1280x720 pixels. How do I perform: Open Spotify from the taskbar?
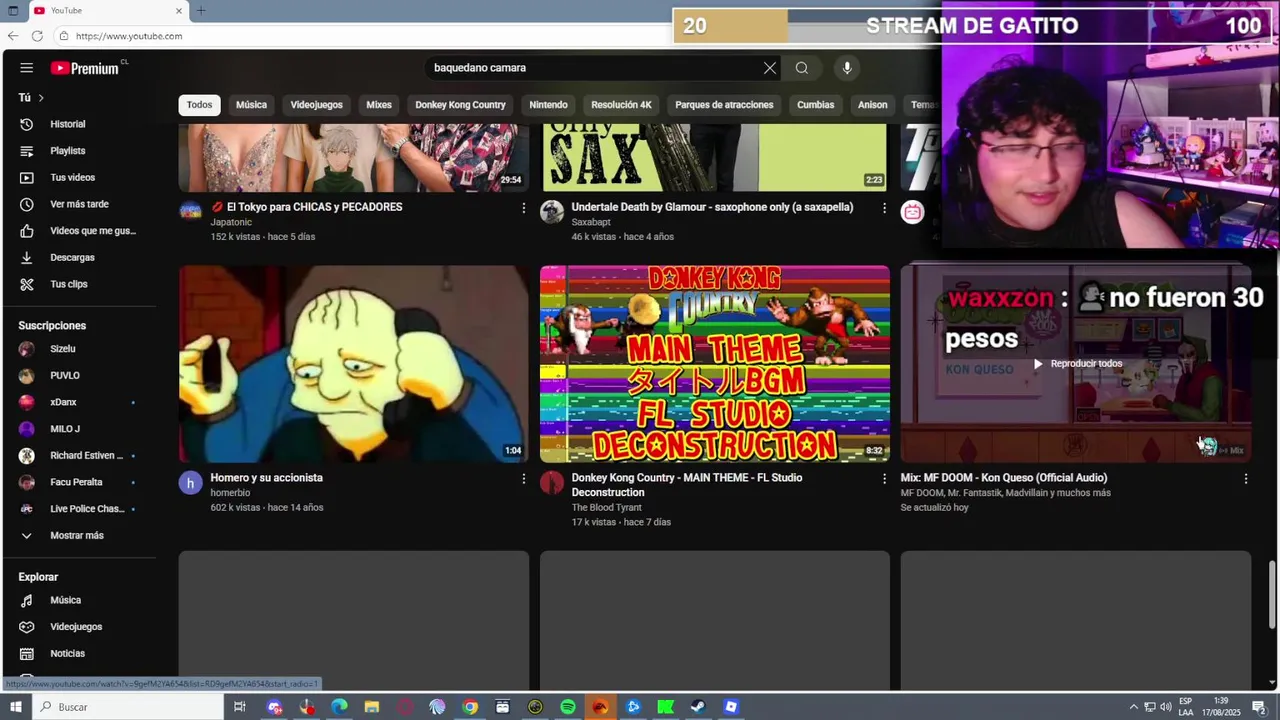click(x=568, y=707)
